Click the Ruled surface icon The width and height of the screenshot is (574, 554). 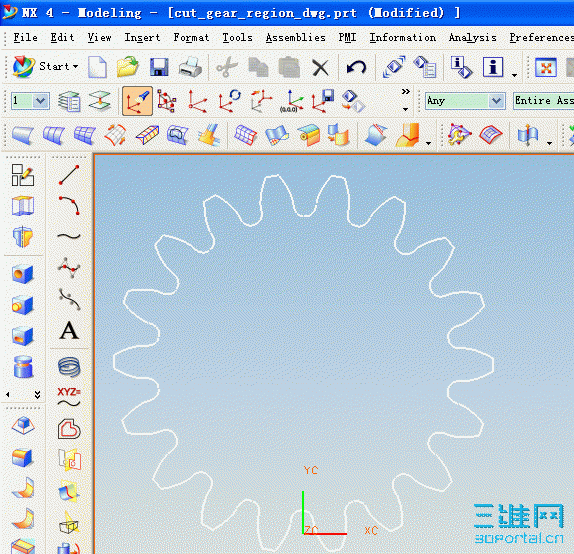point(23,135)
